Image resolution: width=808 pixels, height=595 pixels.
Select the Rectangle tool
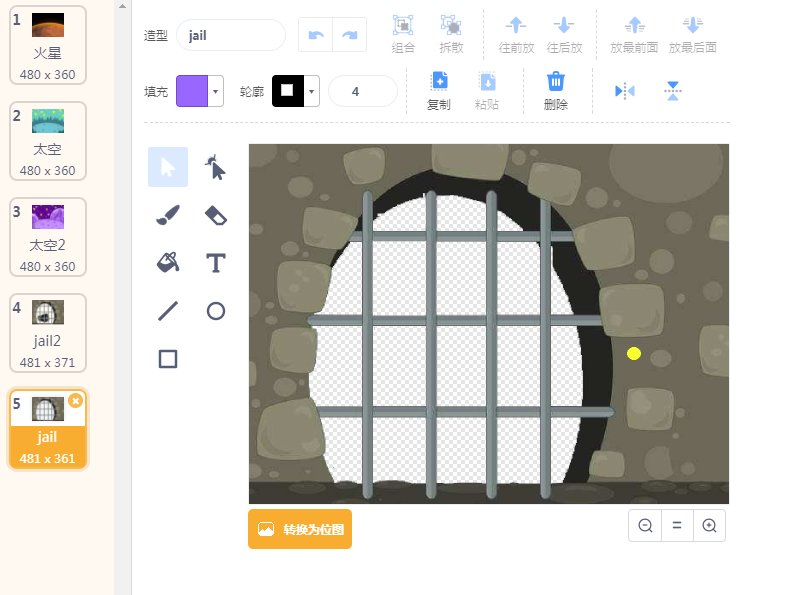point(168,359)
